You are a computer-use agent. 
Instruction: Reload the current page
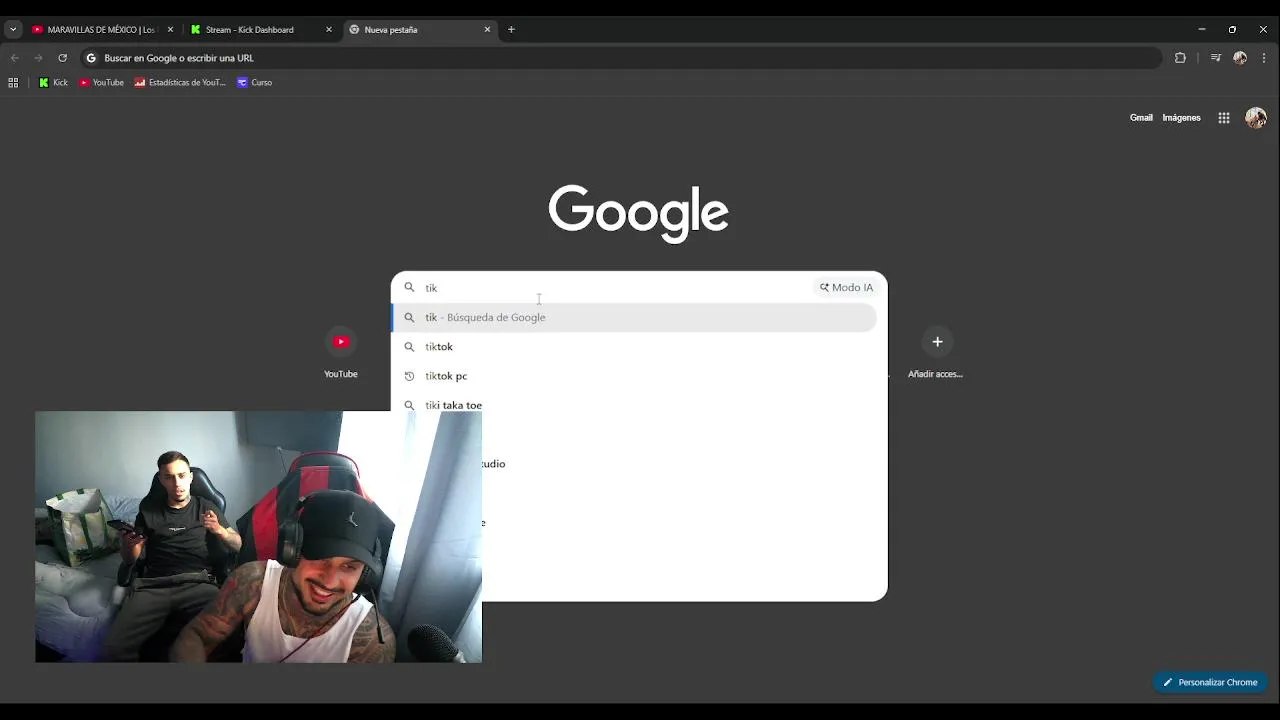pyautogui.click(x=62, y=58)
